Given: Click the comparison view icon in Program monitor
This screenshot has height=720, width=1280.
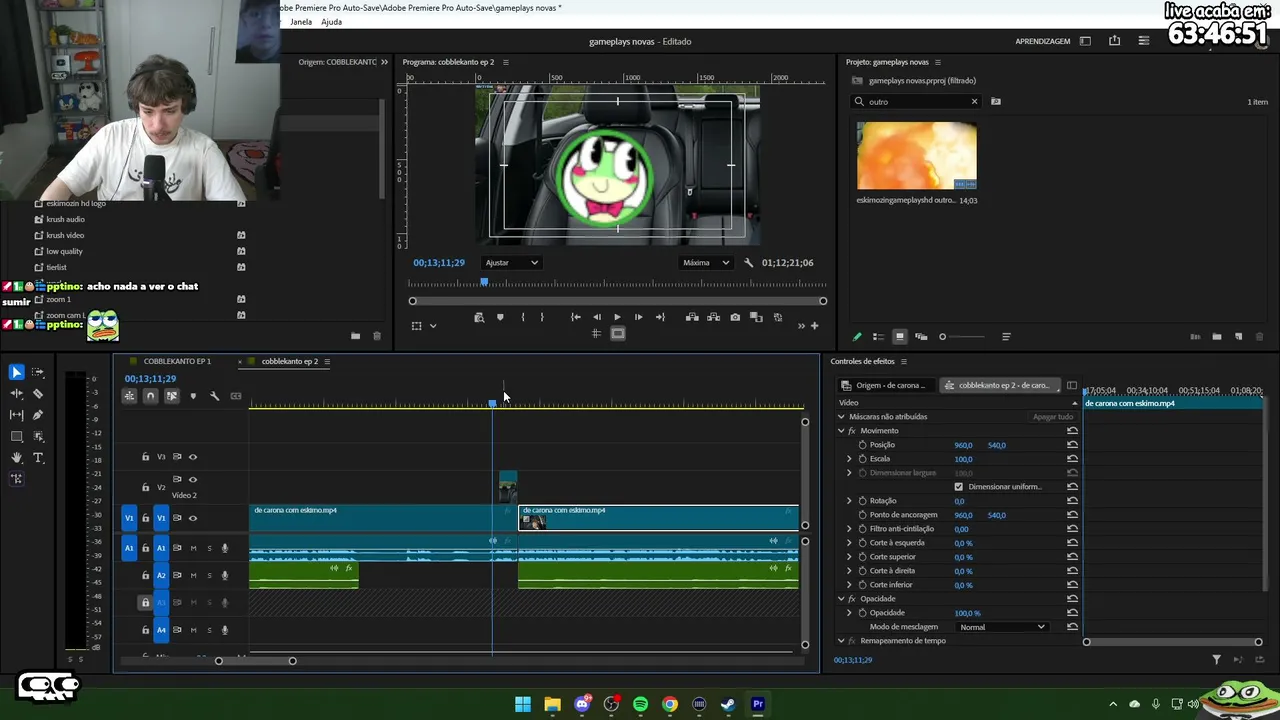Looking at the screenshot, I should coord(757,317).
